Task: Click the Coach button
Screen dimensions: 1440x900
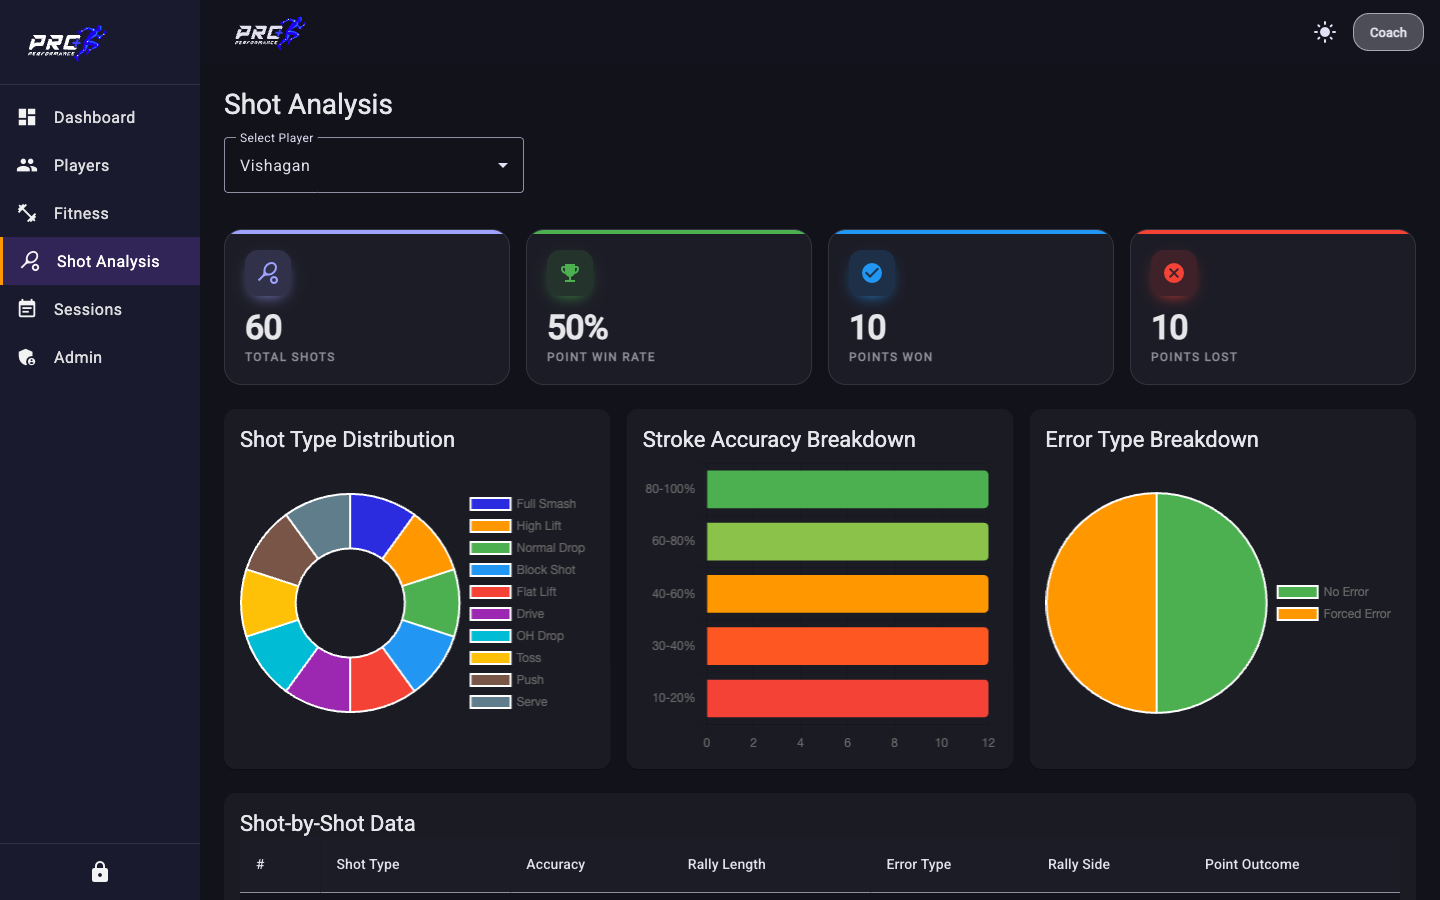Action: (1388, 32)
